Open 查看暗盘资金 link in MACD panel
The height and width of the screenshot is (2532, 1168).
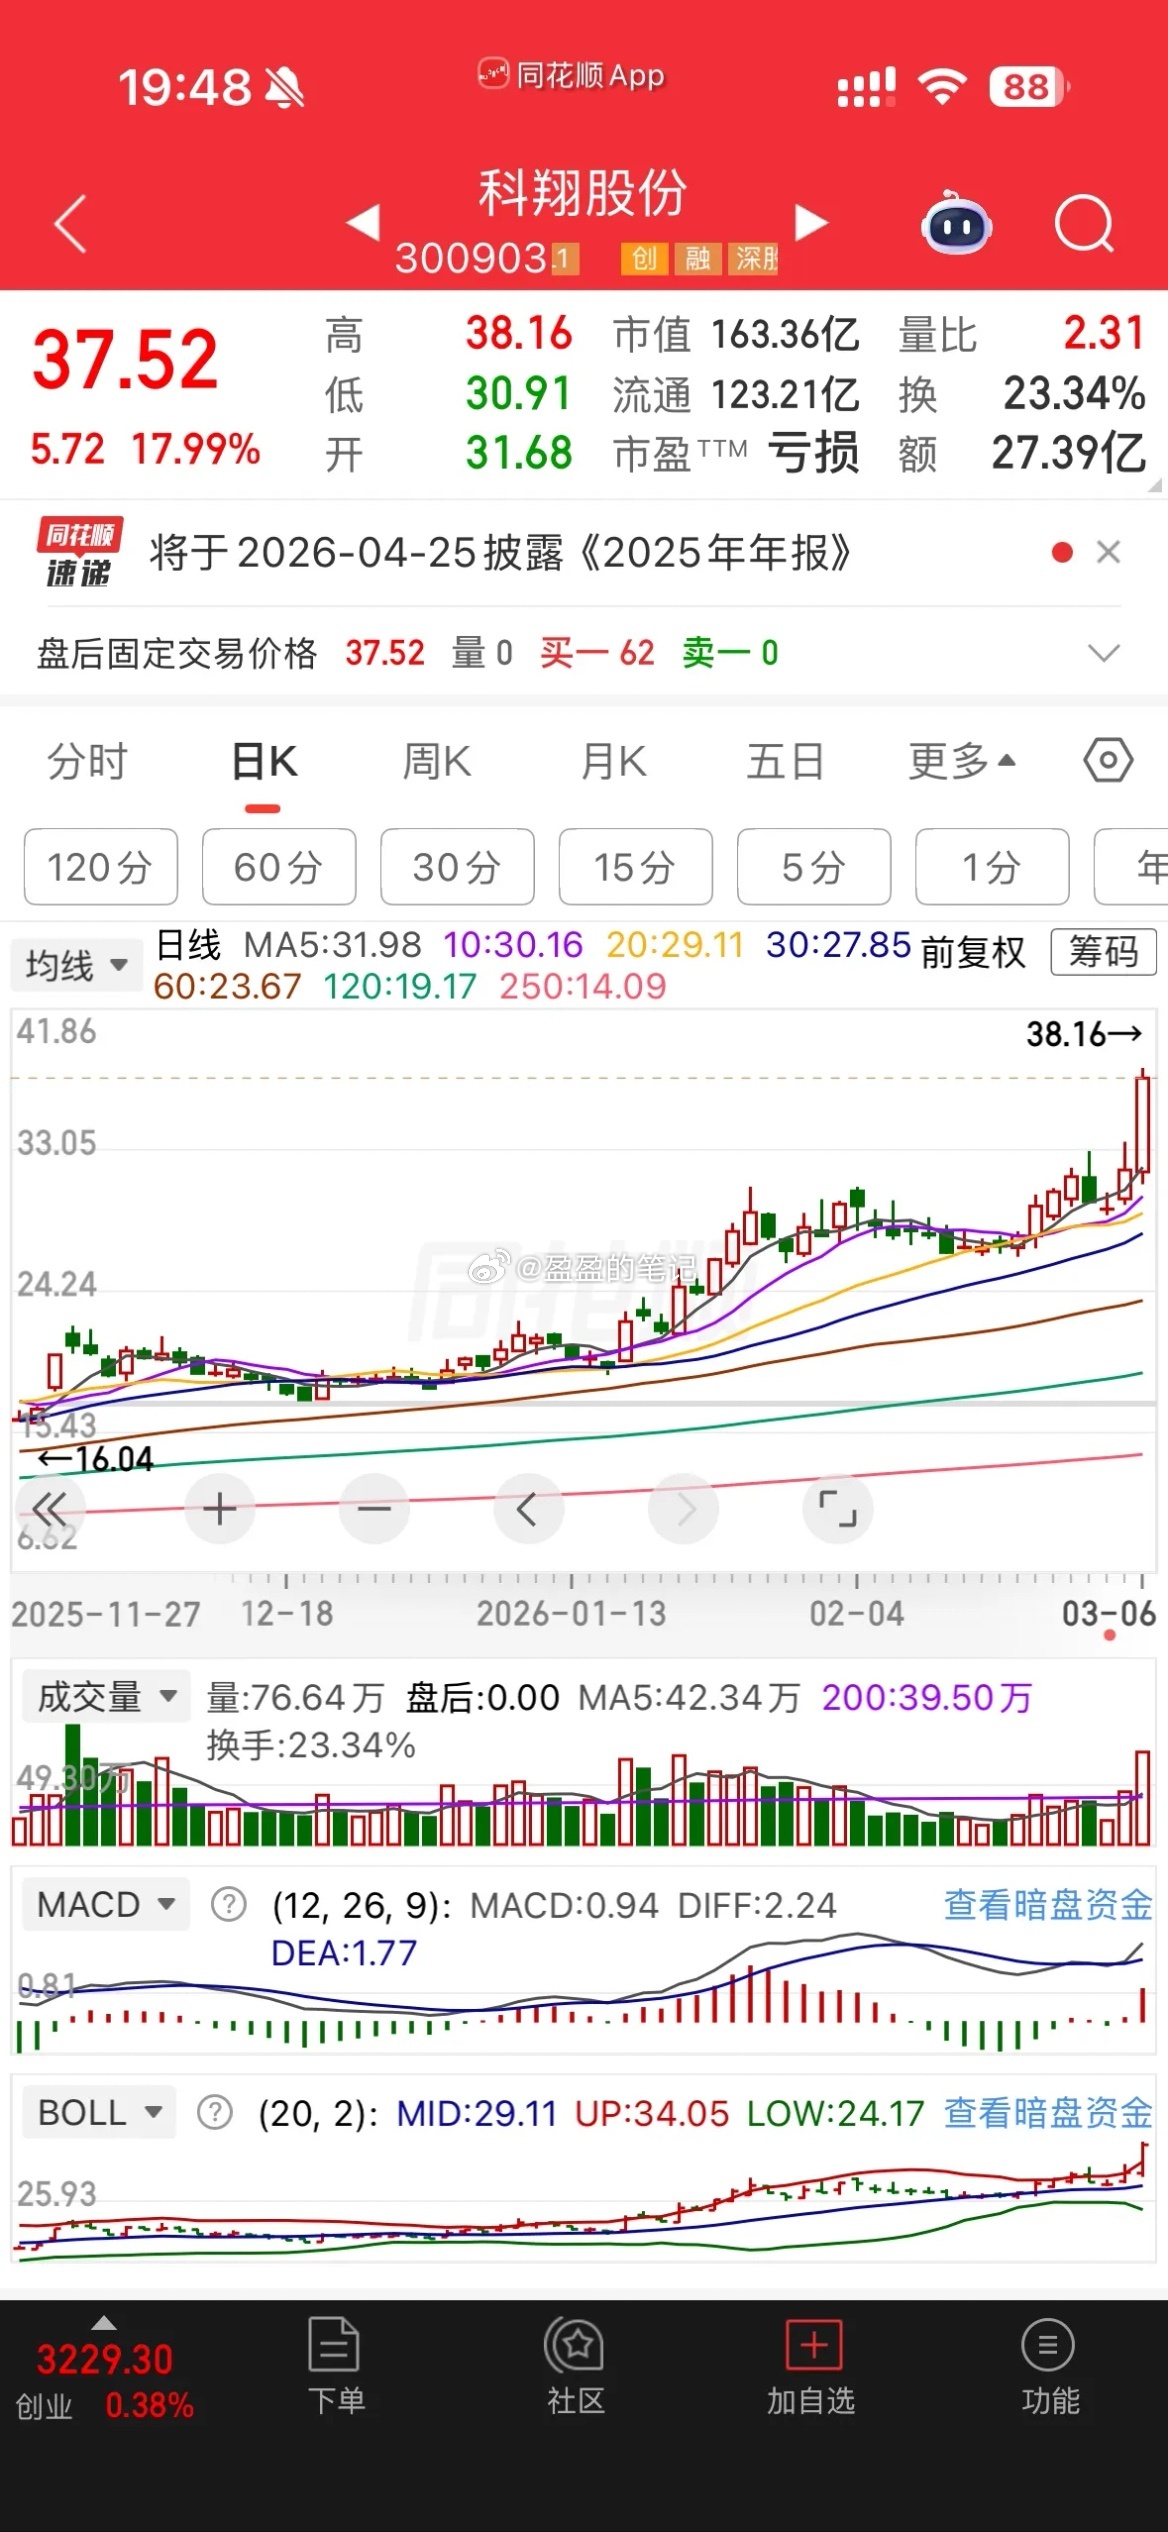(x=1048, y=1905)
